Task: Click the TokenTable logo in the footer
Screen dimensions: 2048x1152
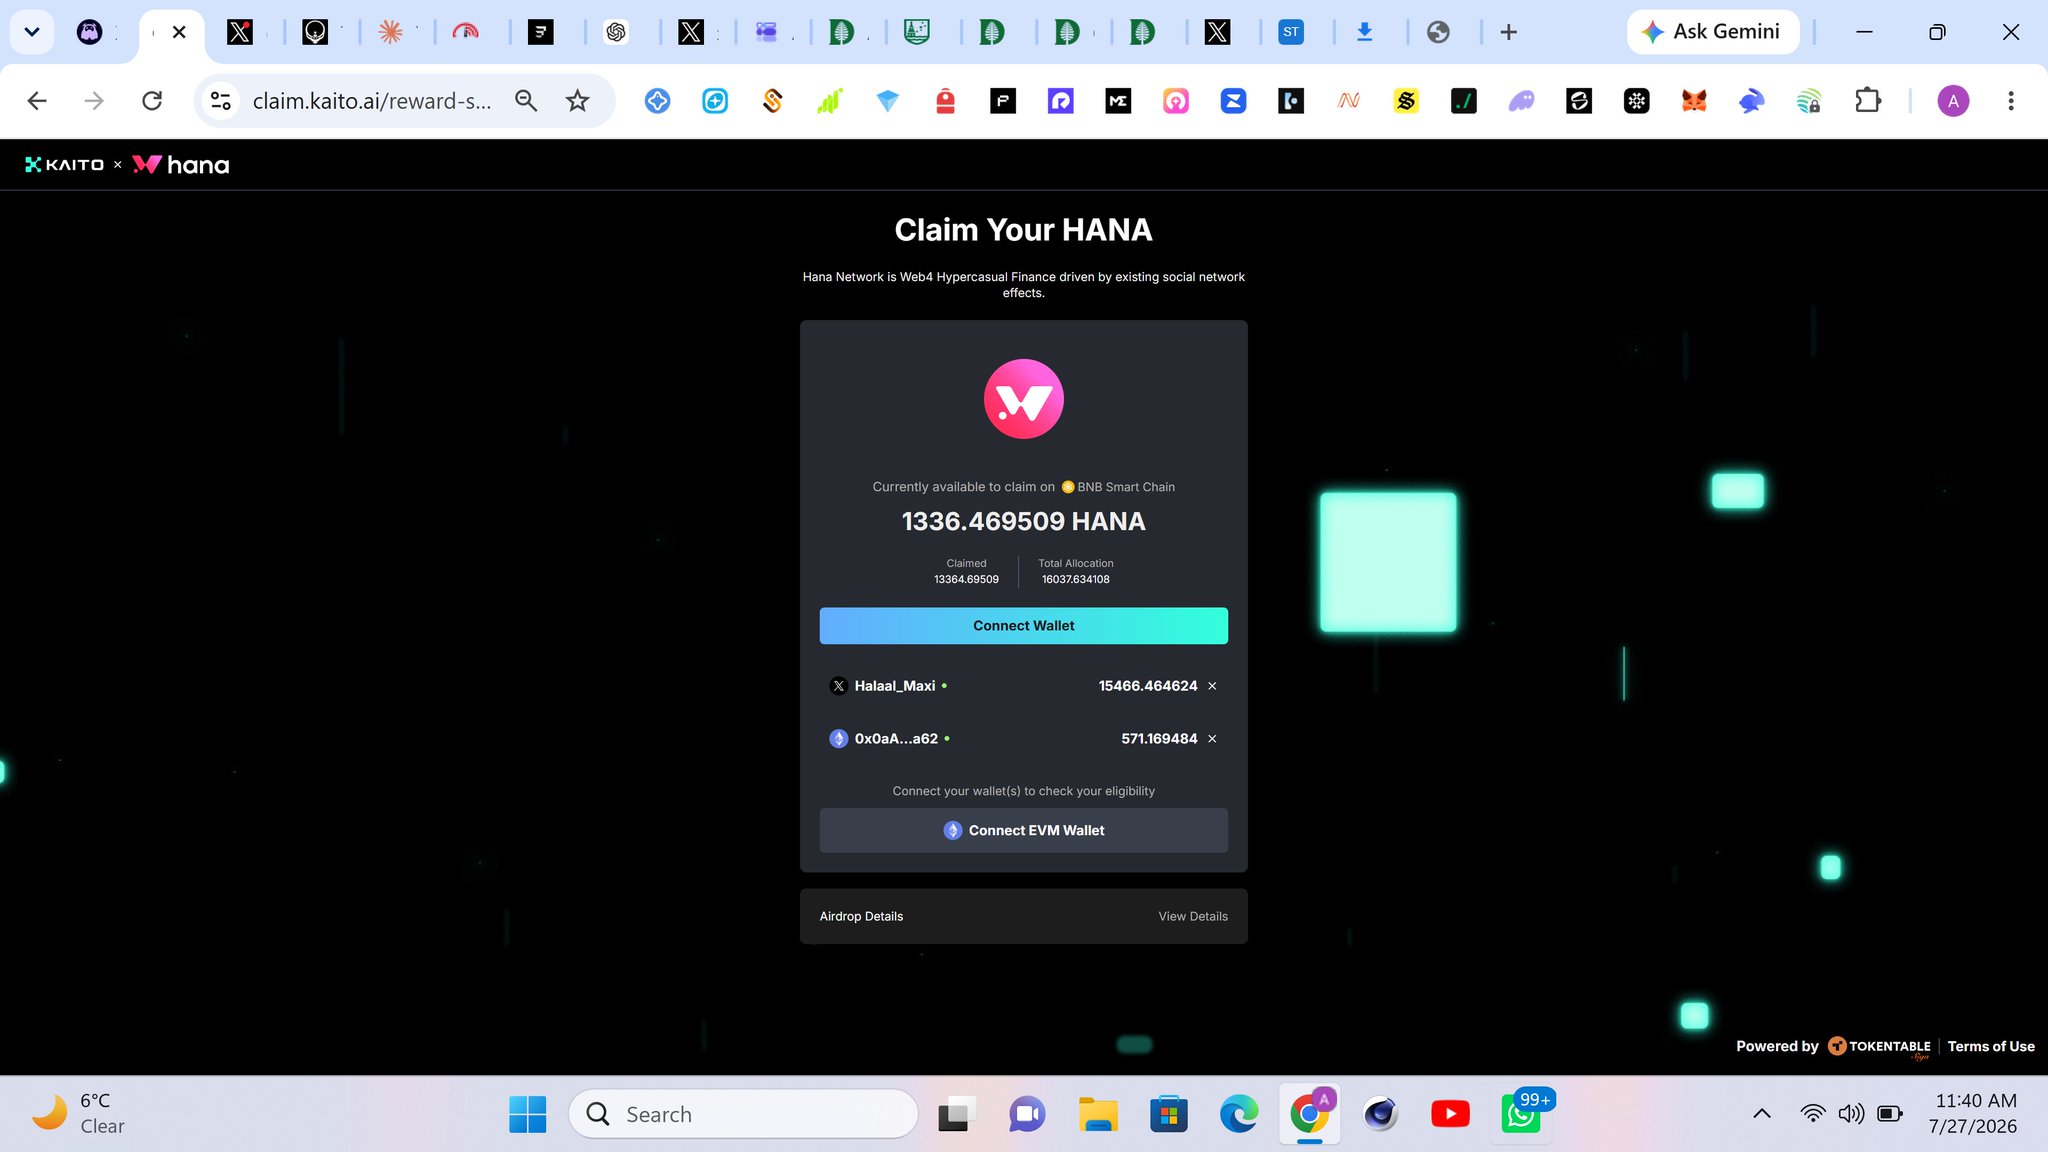Action: 1879,1046
